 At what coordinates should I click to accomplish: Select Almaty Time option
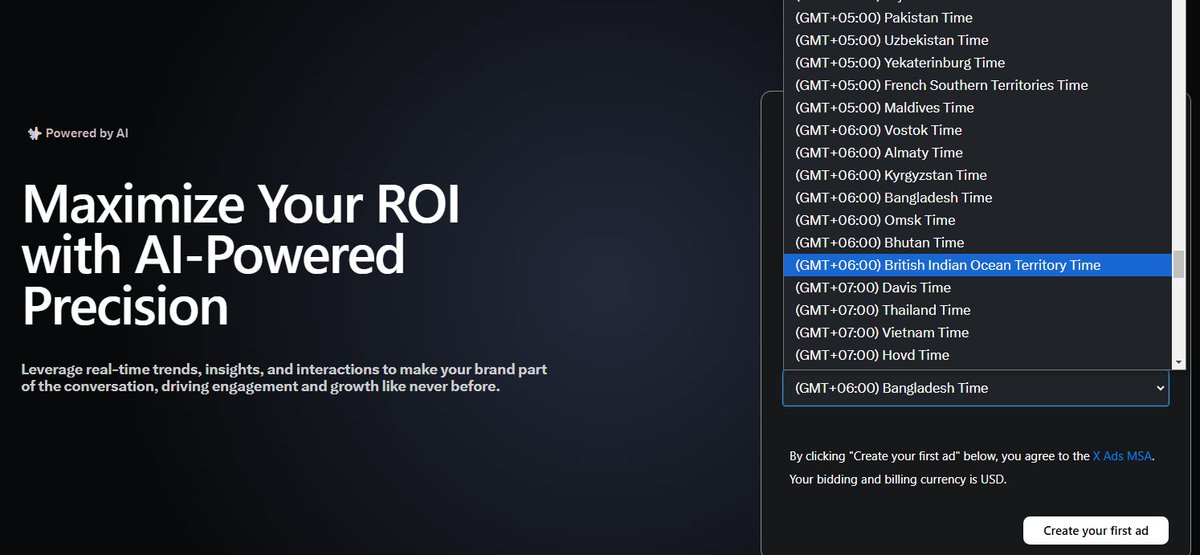coord(977,153)
